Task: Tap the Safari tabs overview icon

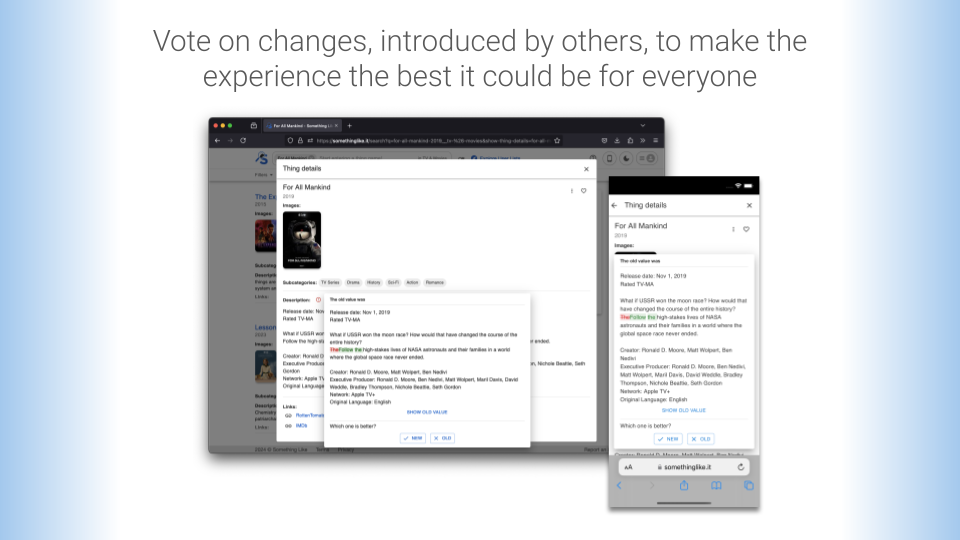Action: [x=749, y=486]
